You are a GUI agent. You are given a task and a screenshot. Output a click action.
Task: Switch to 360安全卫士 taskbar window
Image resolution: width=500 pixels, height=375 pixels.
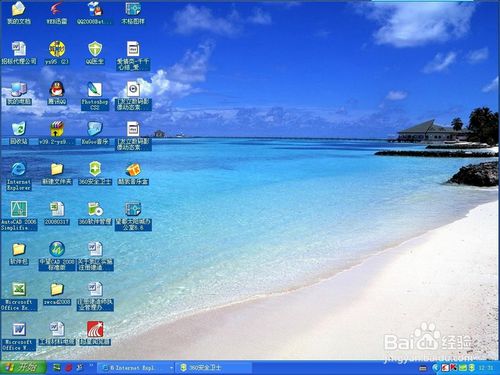coord(214,368)
